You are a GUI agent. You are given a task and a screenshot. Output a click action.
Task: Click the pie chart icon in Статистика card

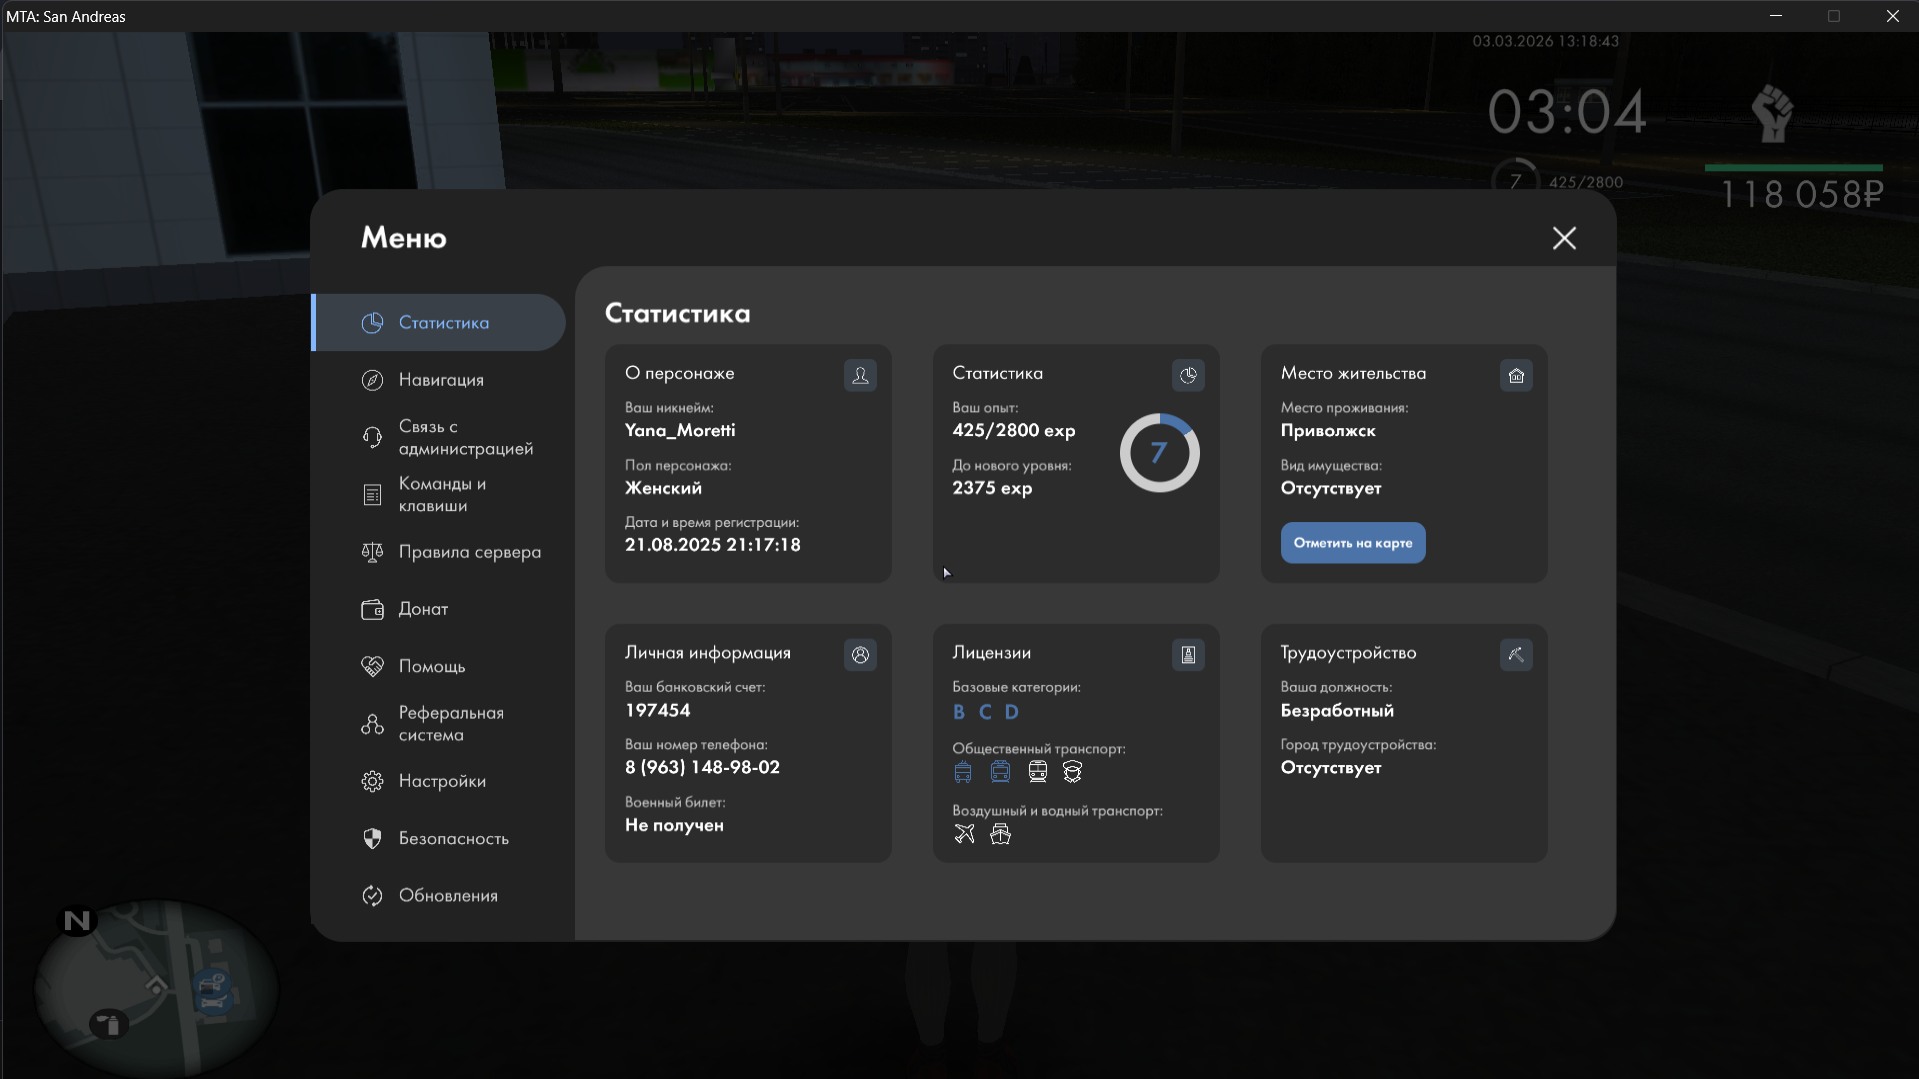pos(1188,376)
